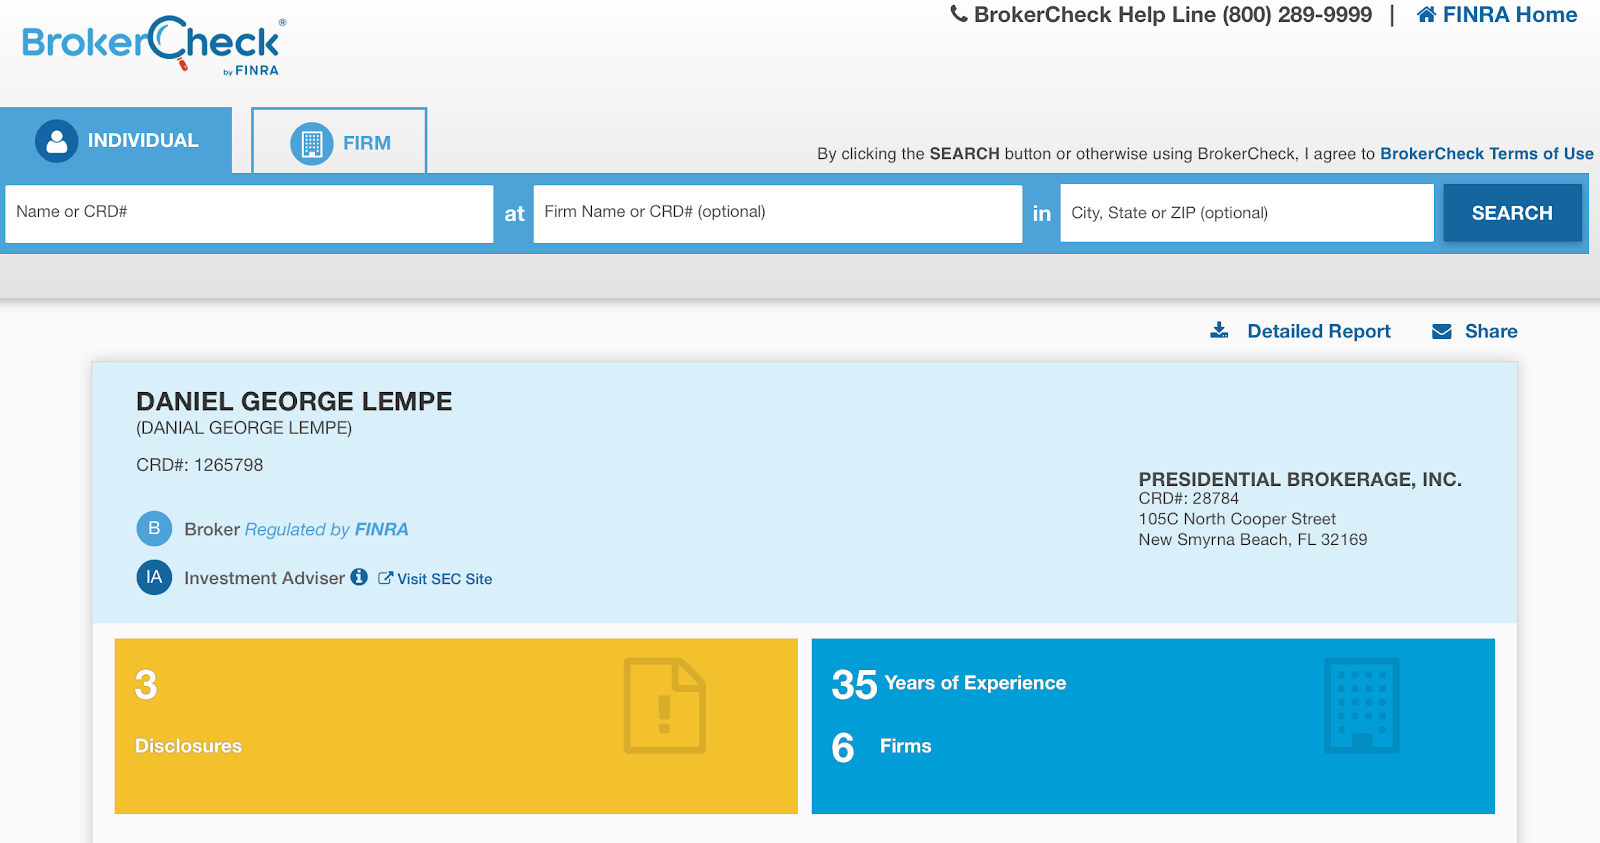Click the IA investment adviser badge

154,577
